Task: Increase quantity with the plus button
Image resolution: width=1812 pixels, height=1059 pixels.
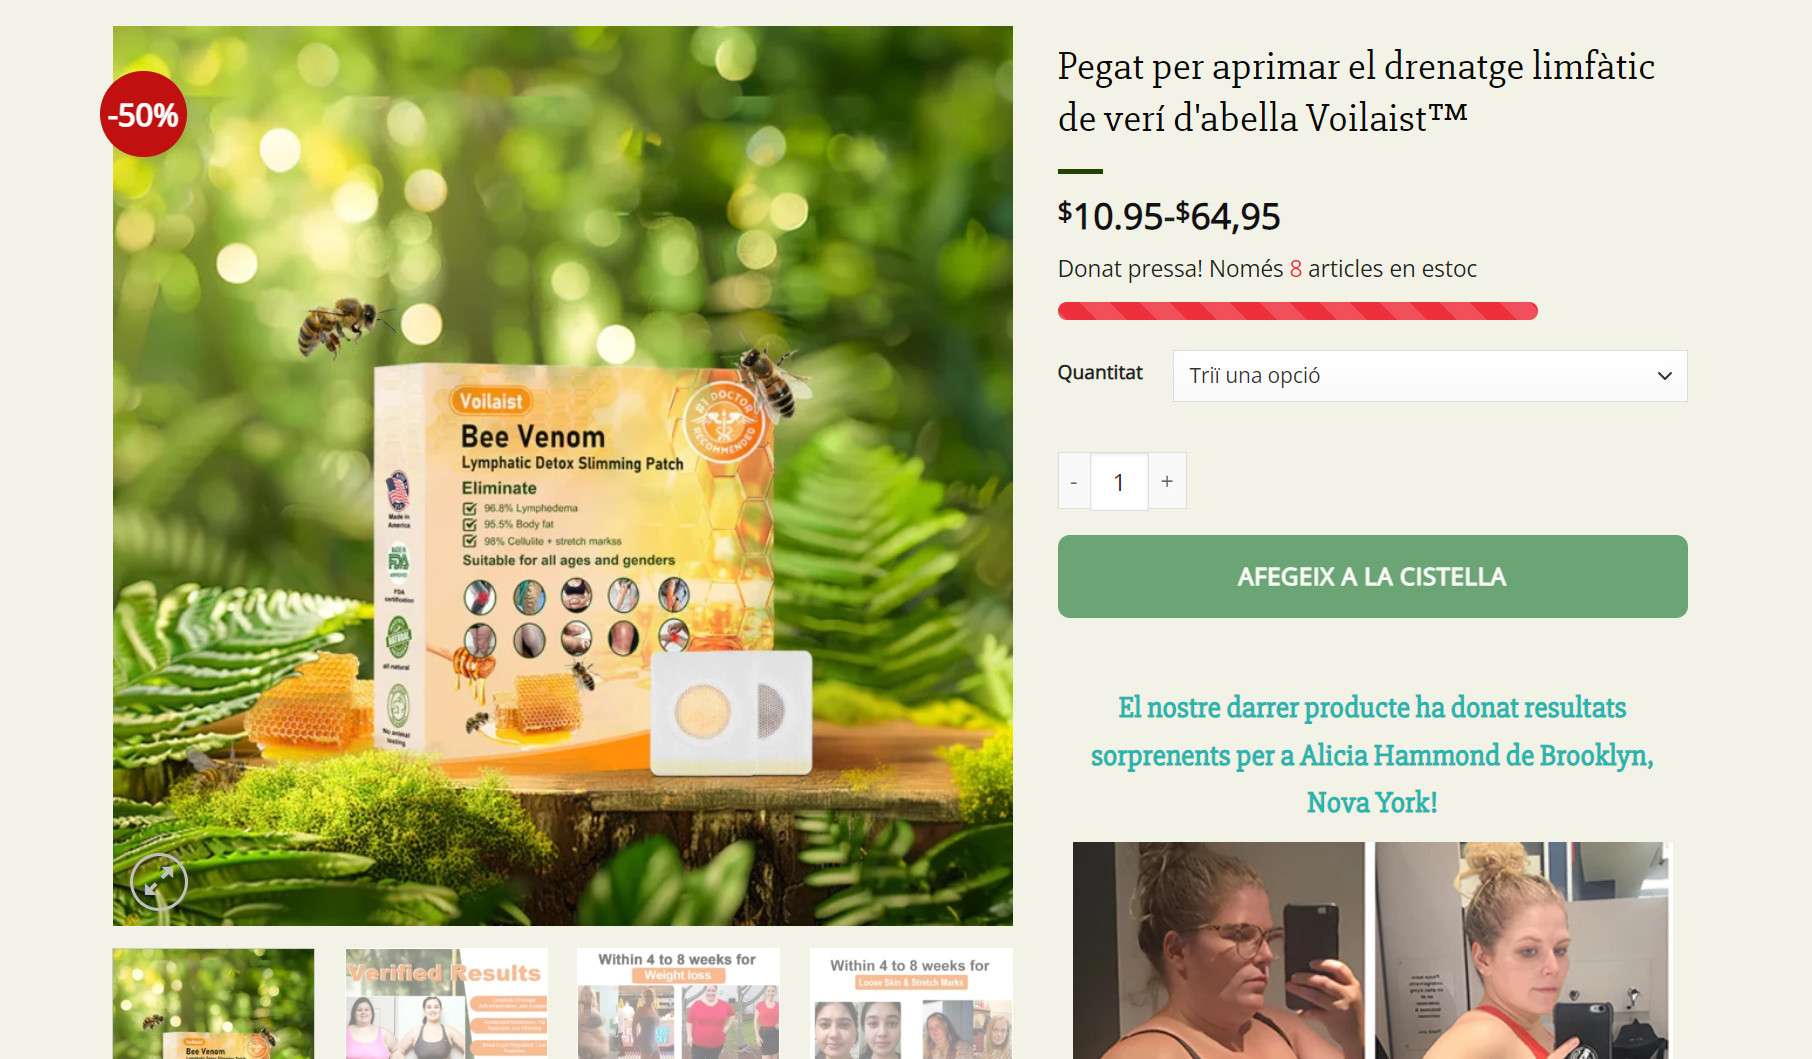Action: coord(1167,481)
